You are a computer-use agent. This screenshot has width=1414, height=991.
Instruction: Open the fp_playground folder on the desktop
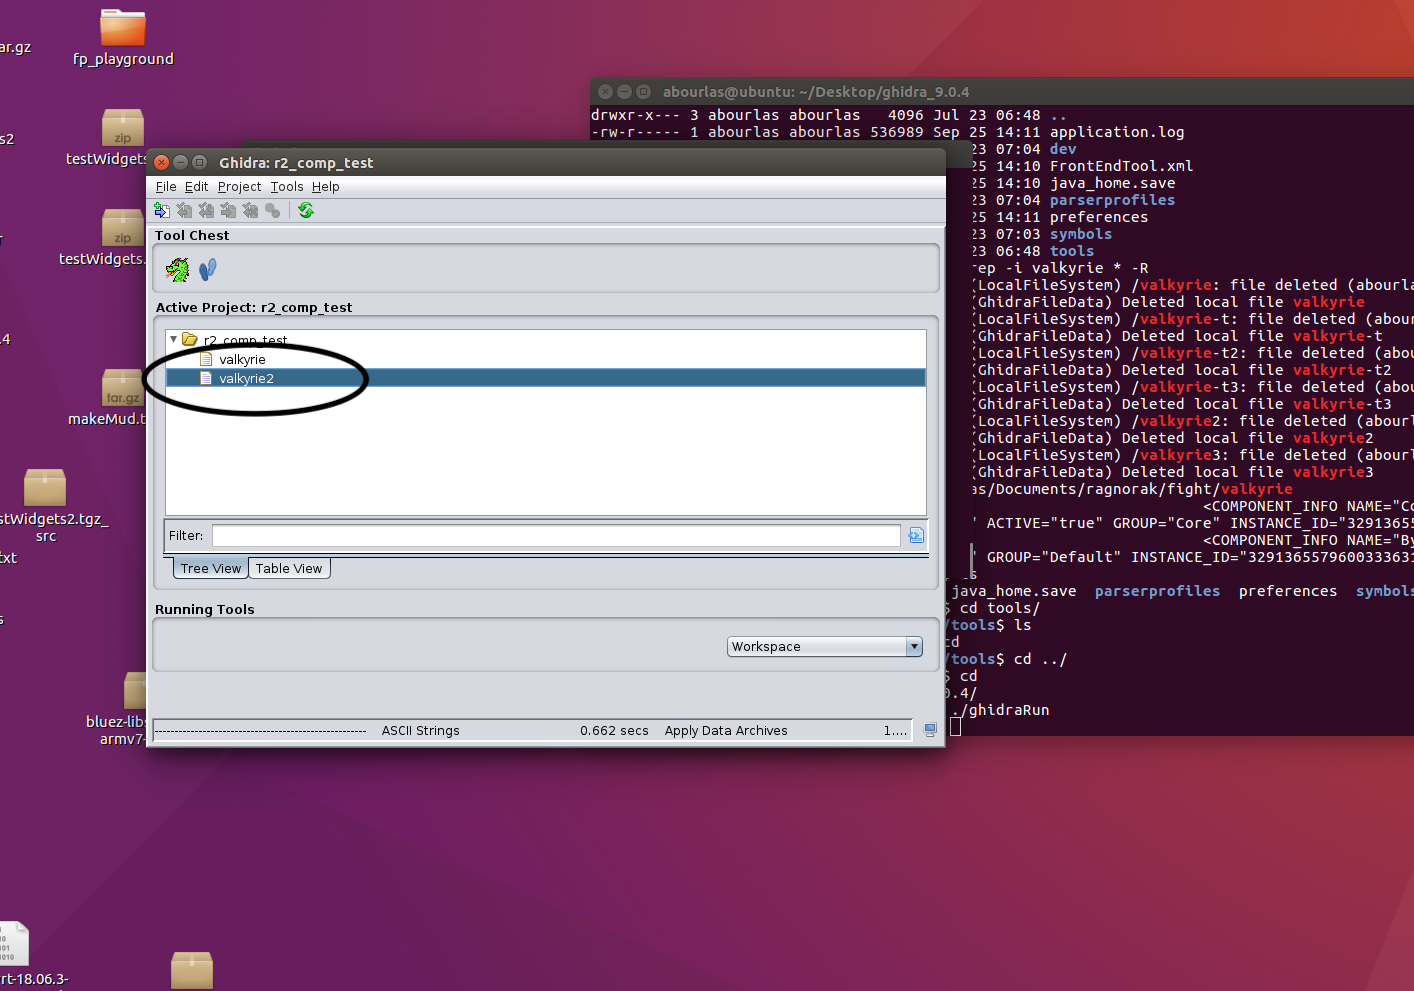point(122,30)
